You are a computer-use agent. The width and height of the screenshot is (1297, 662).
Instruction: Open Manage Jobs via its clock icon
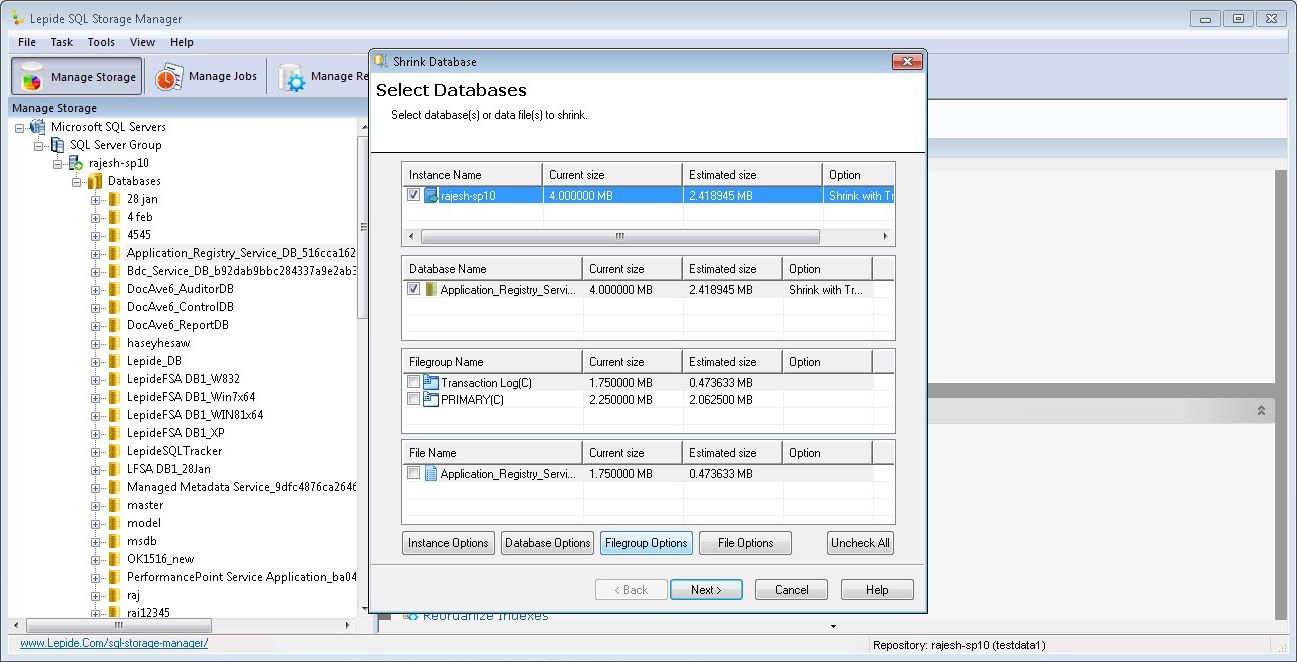169,77
